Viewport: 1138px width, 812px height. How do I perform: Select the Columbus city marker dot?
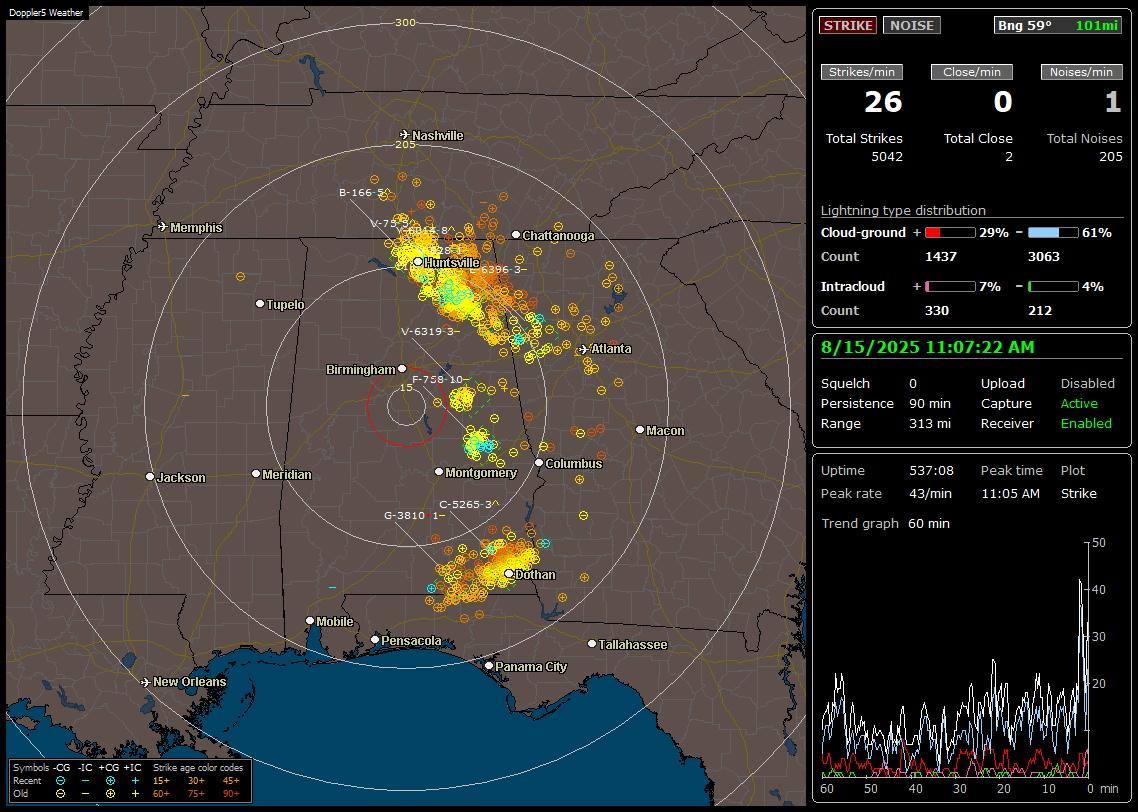click(x=539, y=463)
